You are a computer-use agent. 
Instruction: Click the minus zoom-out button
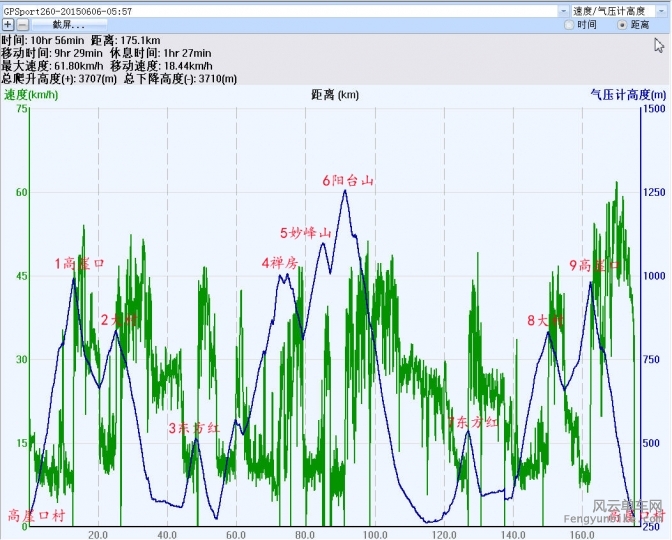pos(21,24)
